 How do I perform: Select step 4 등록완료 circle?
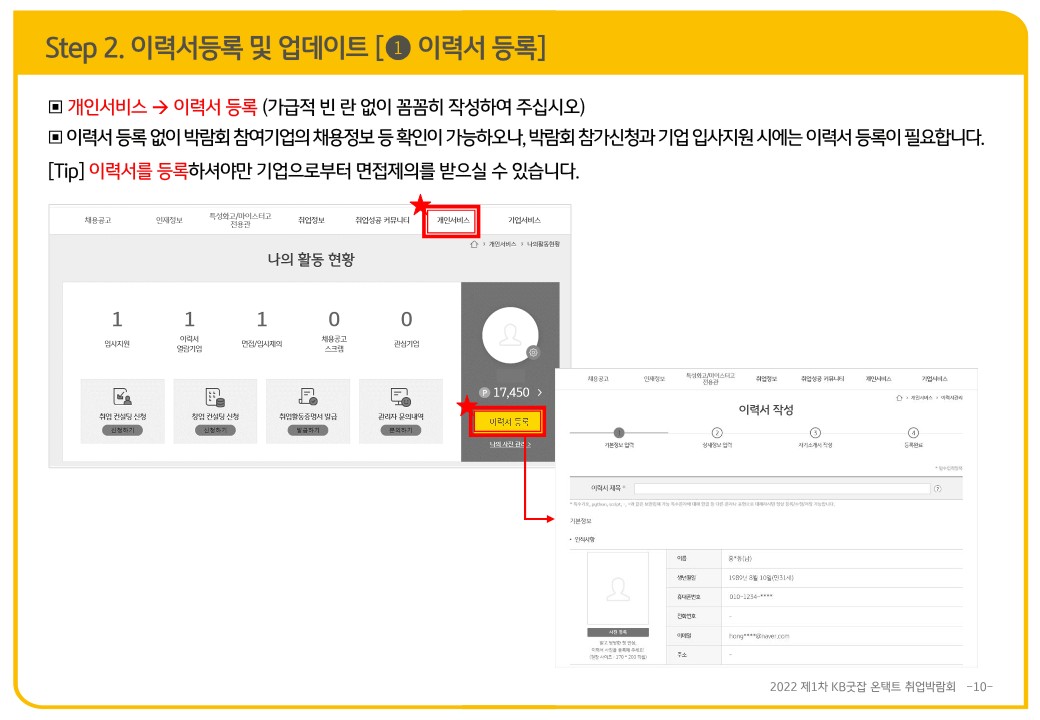pos(912,432)
